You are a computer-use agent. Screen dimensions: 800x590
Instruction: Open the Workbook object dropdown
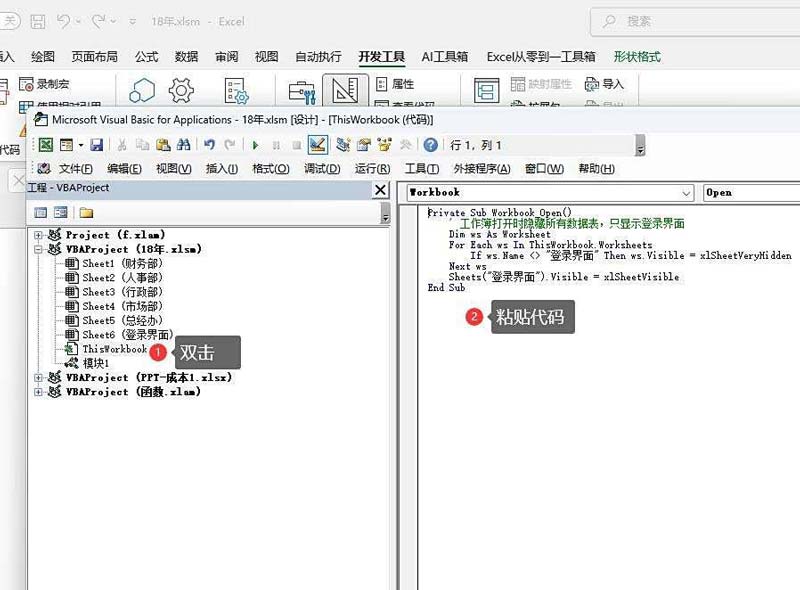coord(686,193)
